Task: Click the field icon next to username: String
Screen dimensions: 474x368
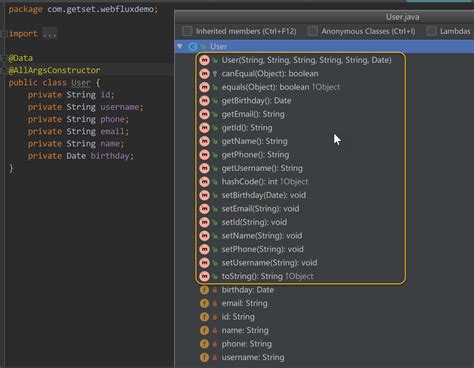Action: [x=204, y=357]
